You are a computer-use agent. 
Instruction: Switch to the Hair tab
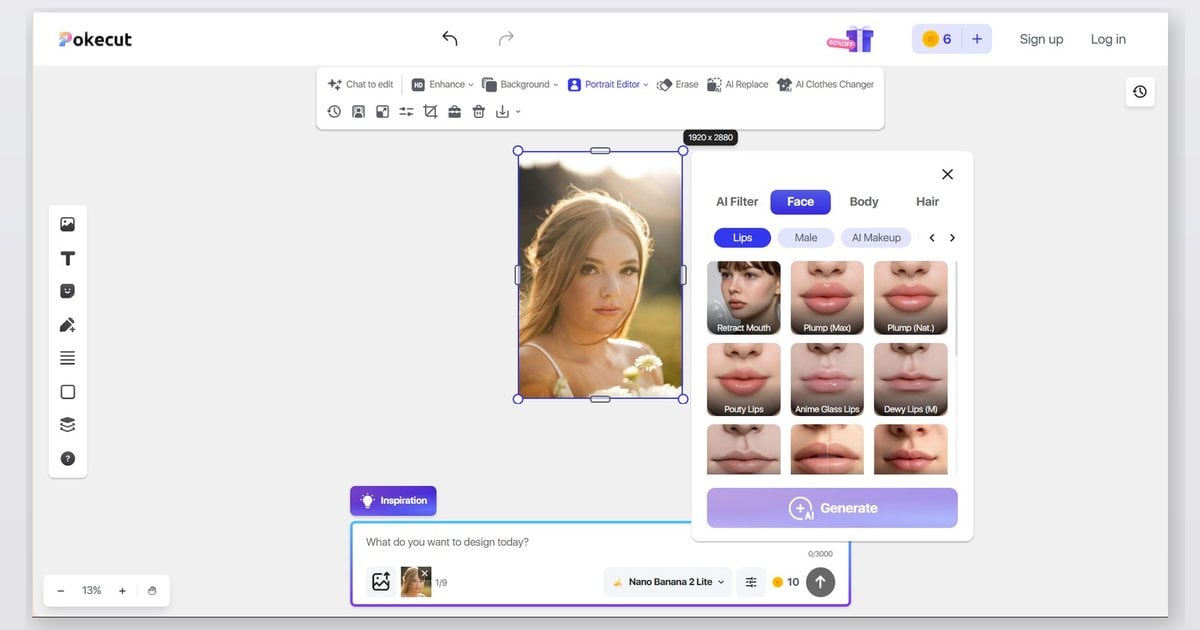(x=928, y=202)
